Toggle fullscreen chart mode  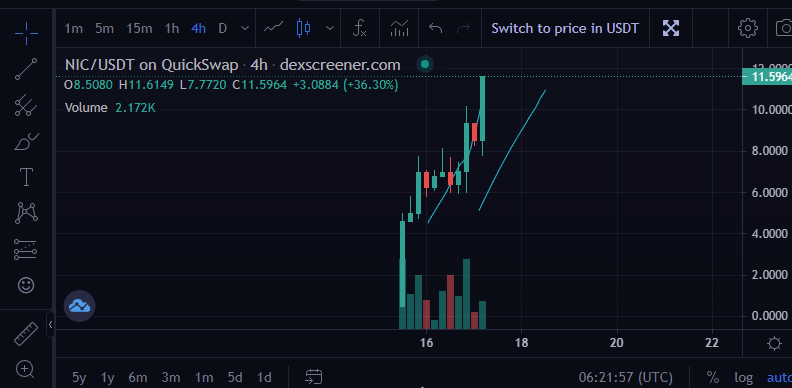(x=671, y=28)
